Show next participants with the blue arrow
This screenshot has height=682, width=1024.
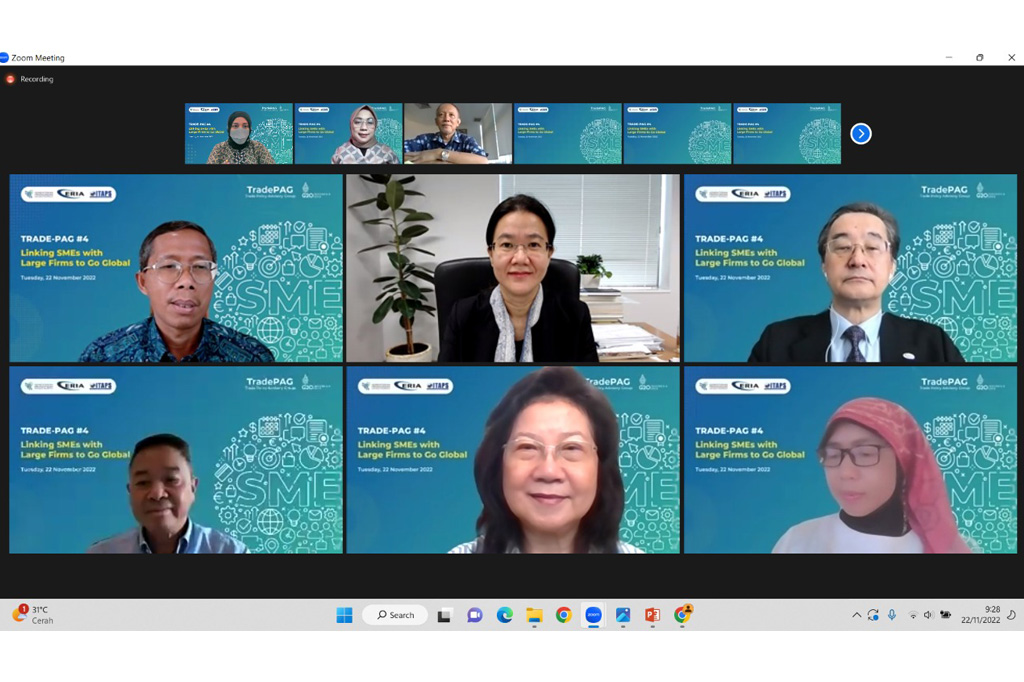click(x=861, y=134)
